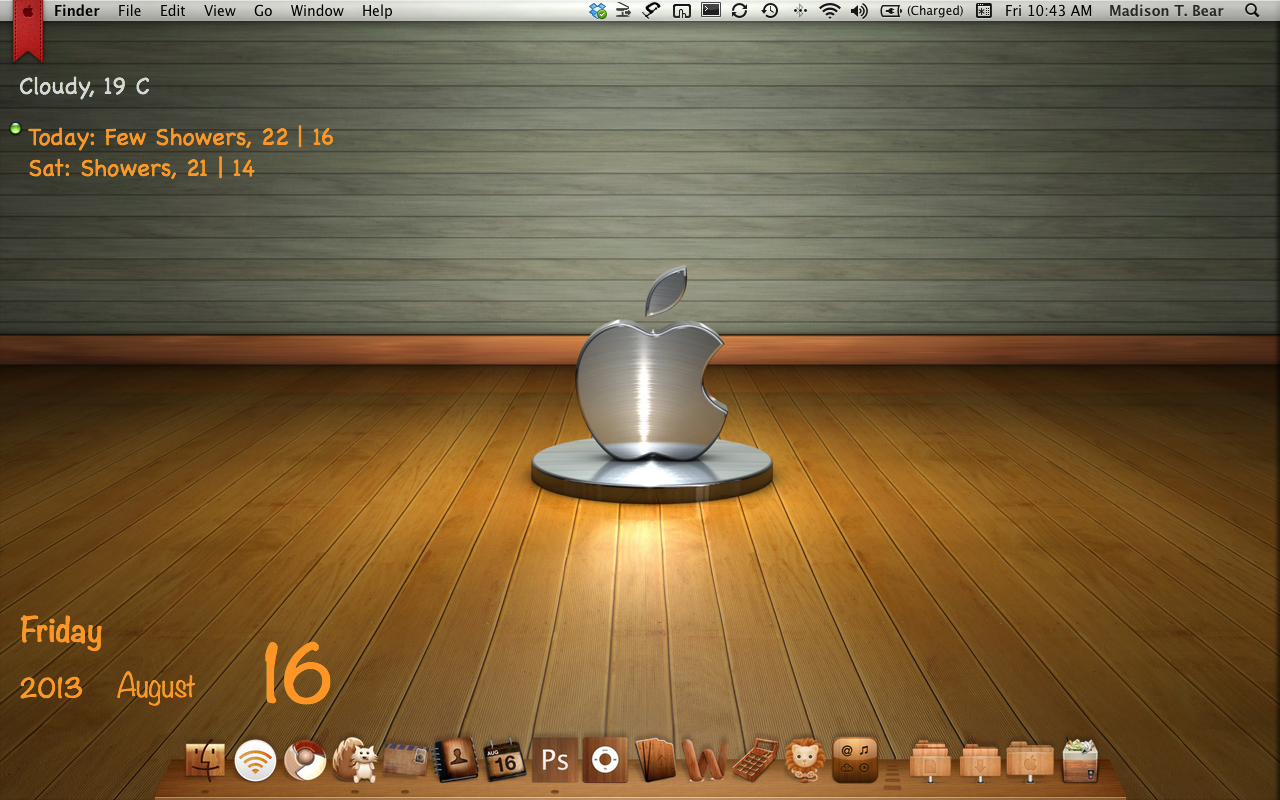Click the large orange 16 date
Image resolution: width=1280 pixels, height=800 pixels.
coord(296,673)
